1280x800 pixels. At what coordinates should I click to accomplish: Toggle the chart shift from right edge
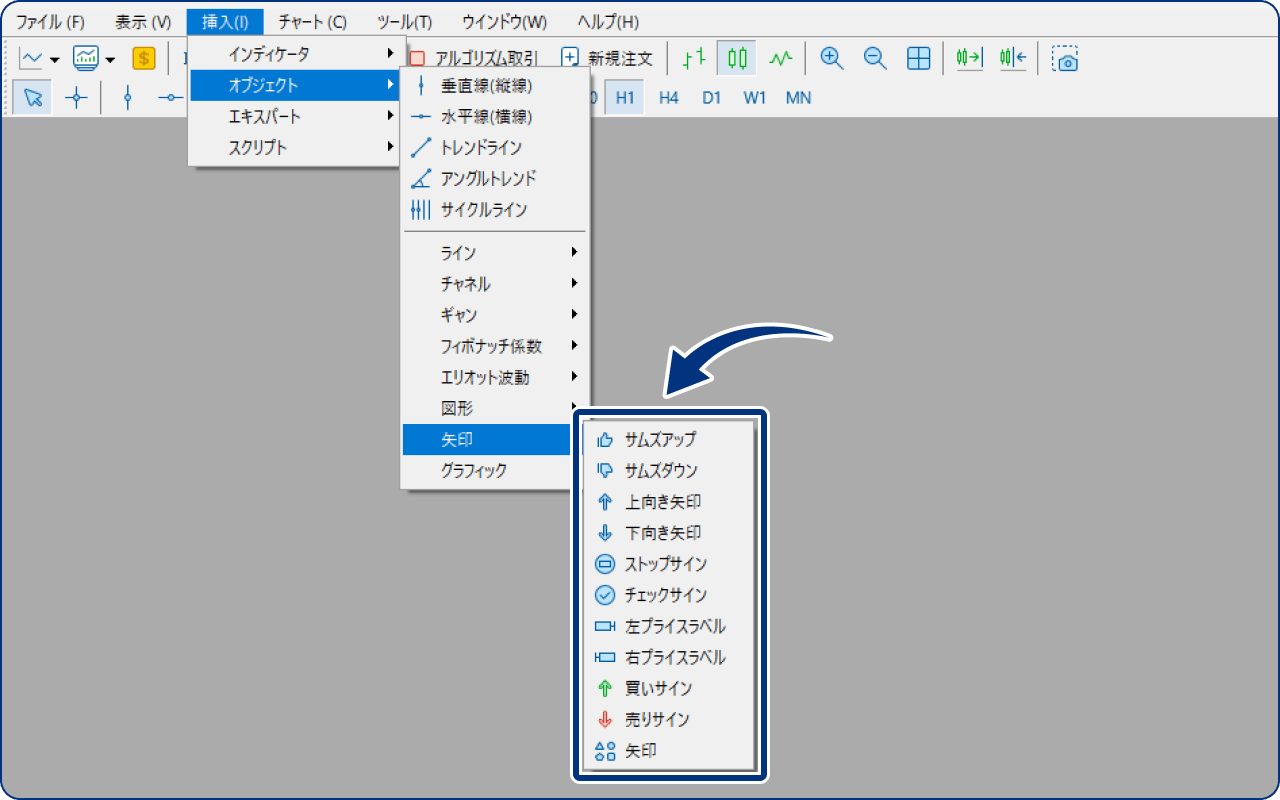[1011, 58]
